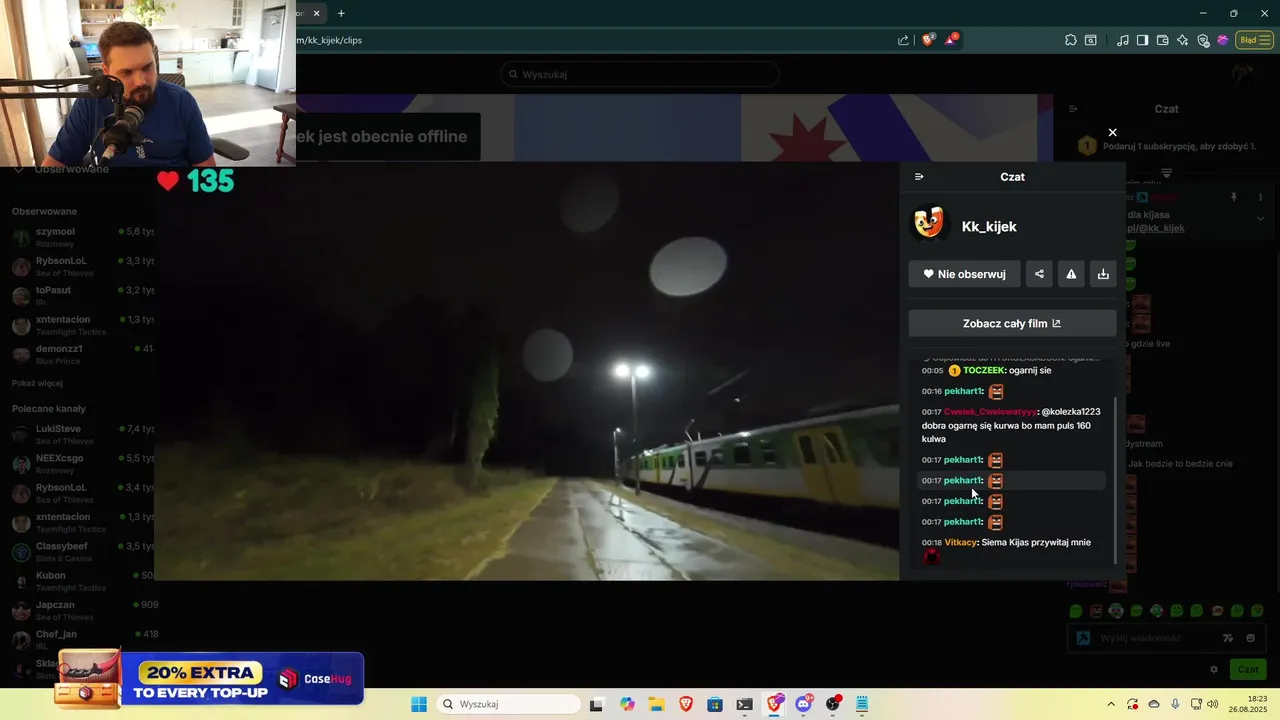Viewport: 1280px width, 720px height.
Task: Click the CaseHug 20% extra banner
Action: tap(210, 679)
